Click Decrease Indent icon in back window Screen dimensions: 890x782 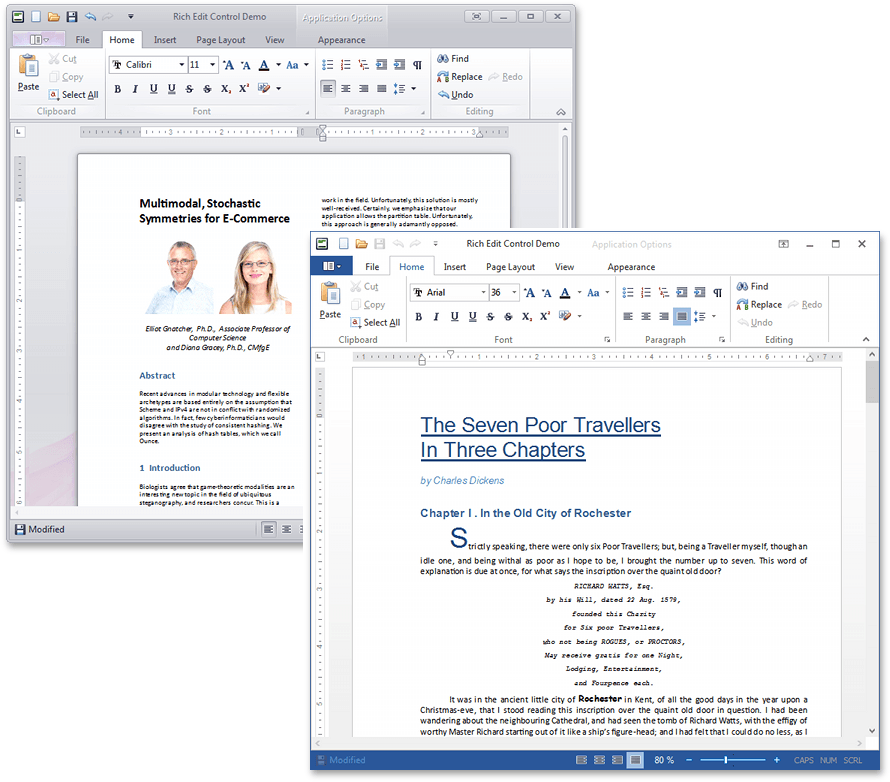tap(381, 65)
